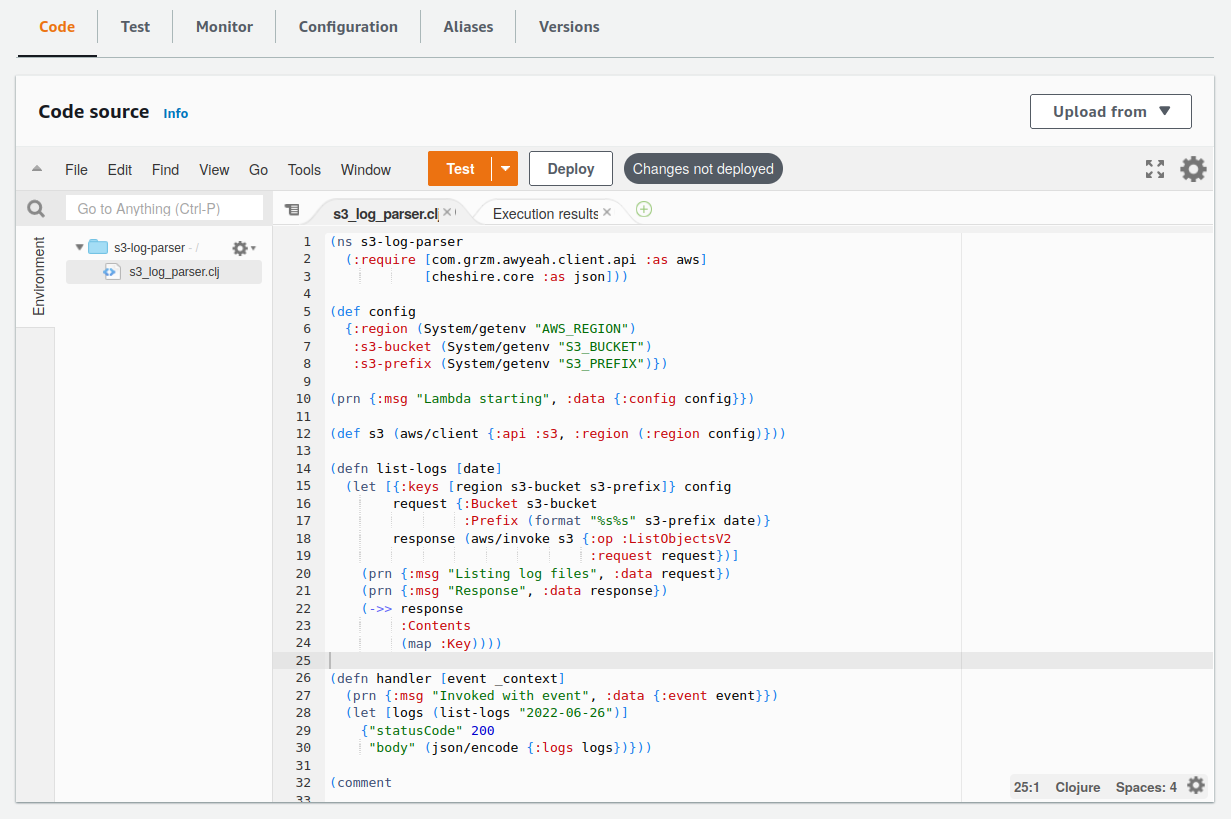Screen dimensions: 1231x819
Task: Click the comment form on line 32
Action: click(364, 782)
